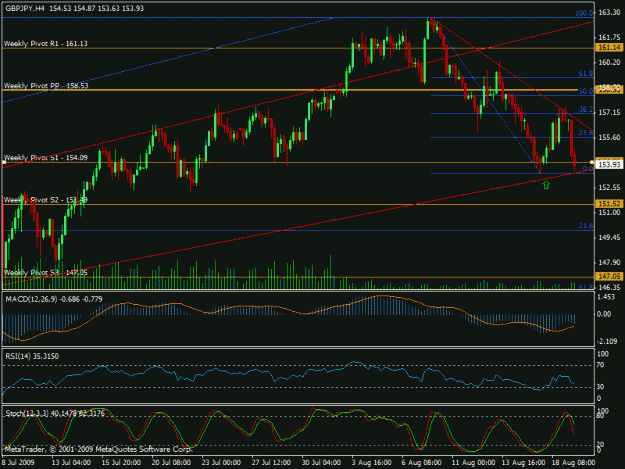Click the MACD scale value 1.453
Image resolution: width=625 pixels, height=469 pixels.
tap(606, 297)
